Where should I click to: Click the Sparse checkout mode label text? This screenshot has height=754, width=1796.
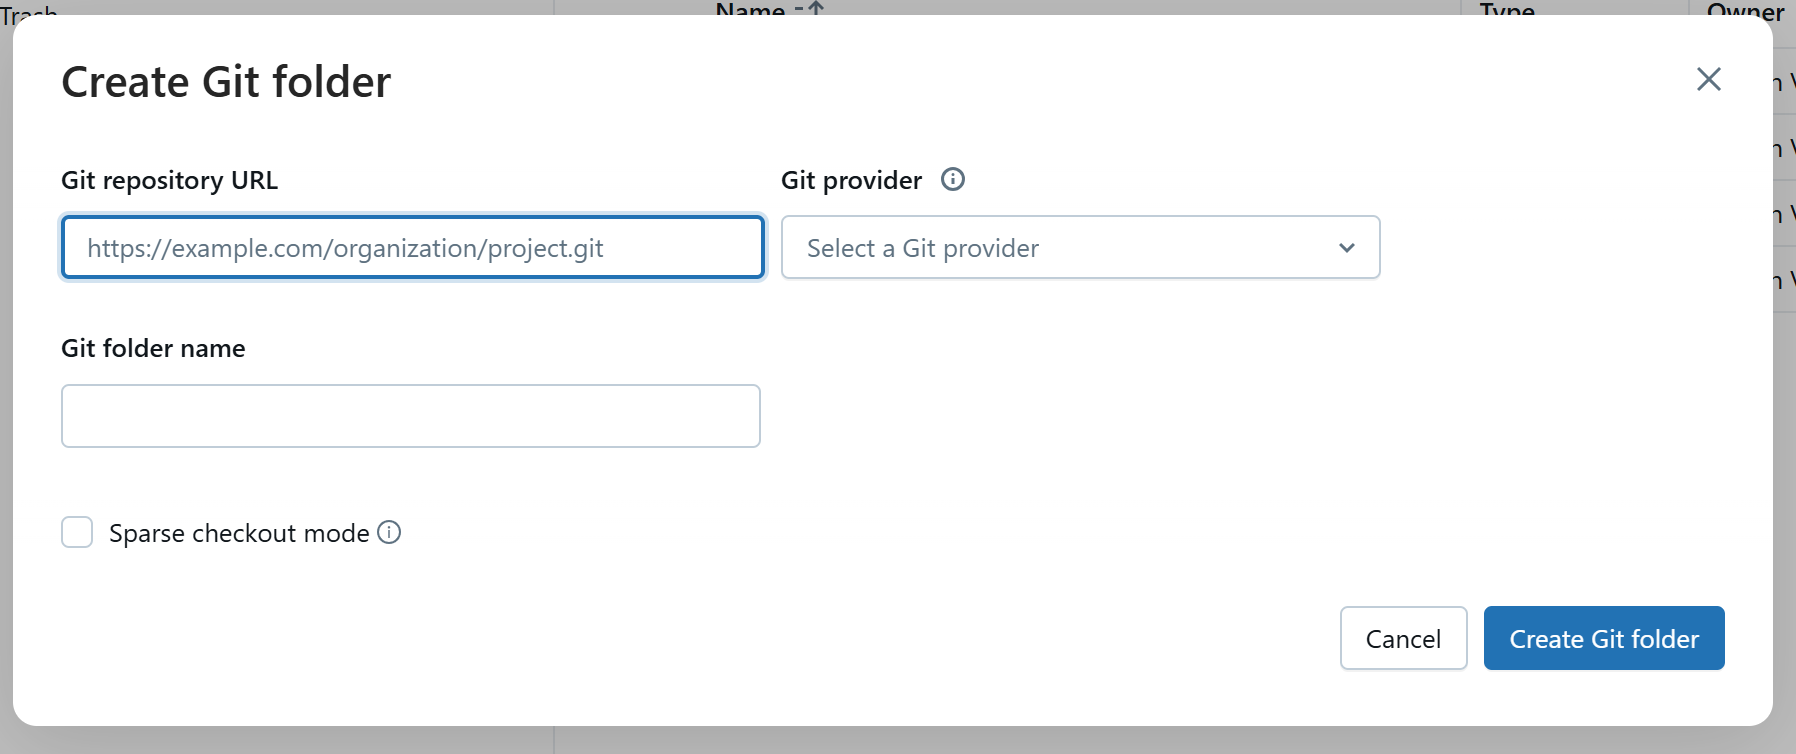[x=239, y=534]
